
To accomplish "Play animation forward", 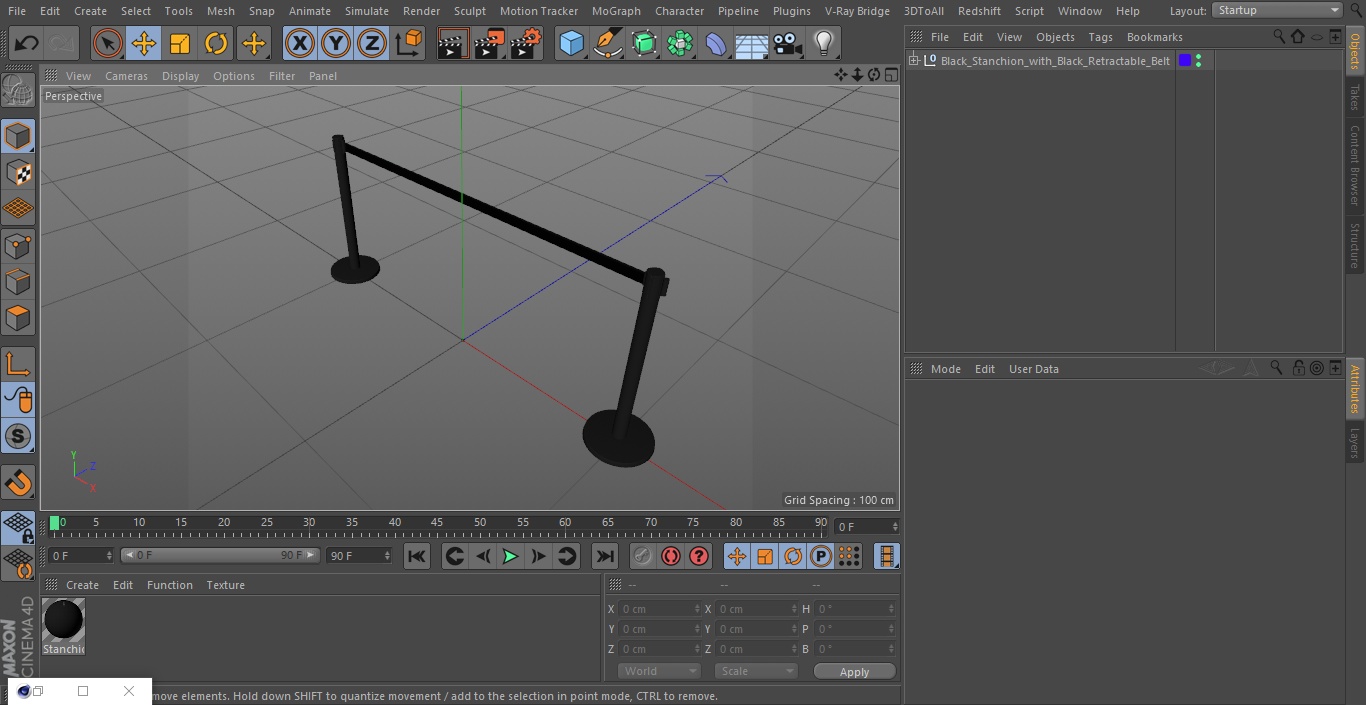I will tap(510, 556).
